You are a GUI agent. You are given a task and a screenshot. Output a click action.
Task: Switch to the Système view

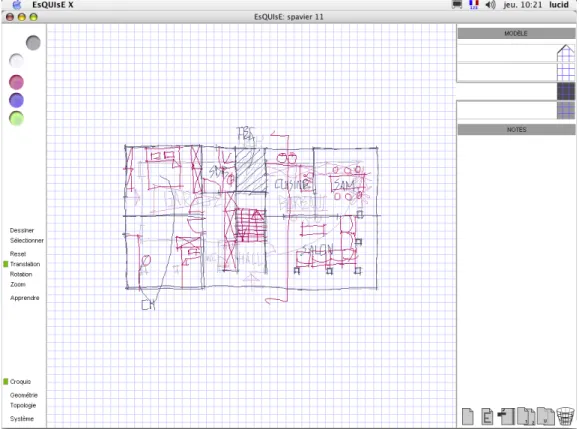click(x=22, y=419)
